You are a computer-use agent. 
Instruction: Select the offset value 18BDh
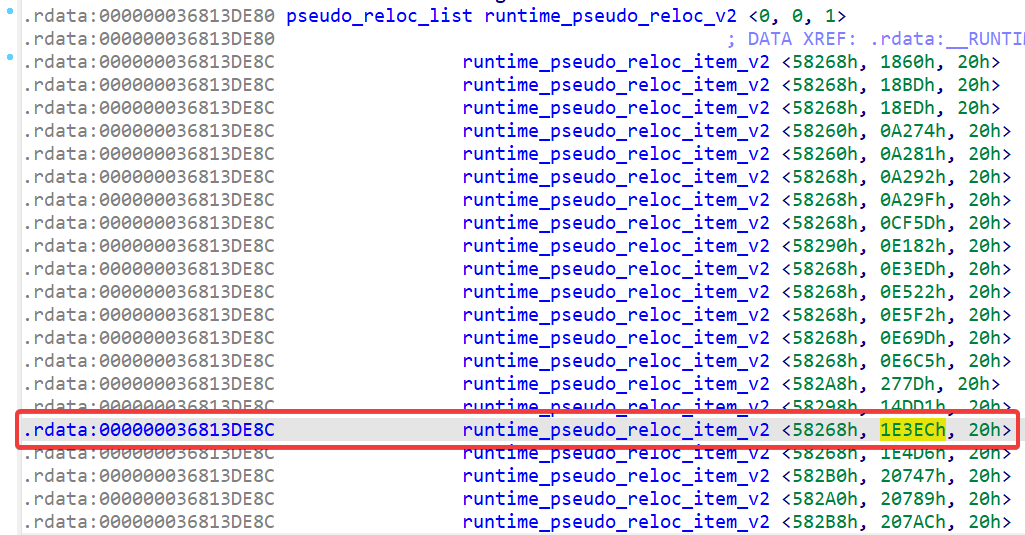tap(907, 85)
